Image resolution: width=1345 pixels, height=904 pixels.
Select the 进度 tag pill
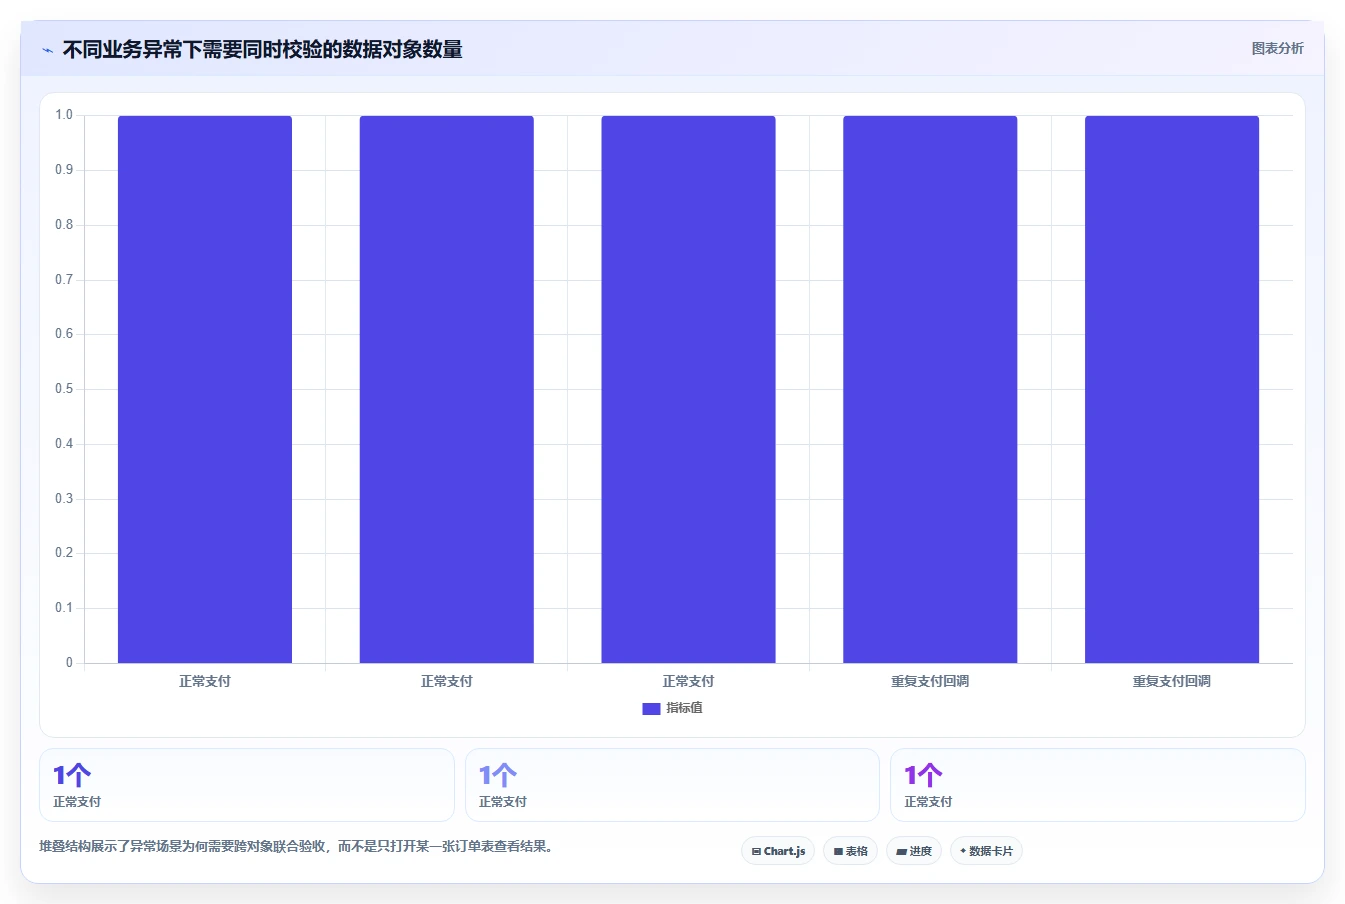(x=914, y=851)
